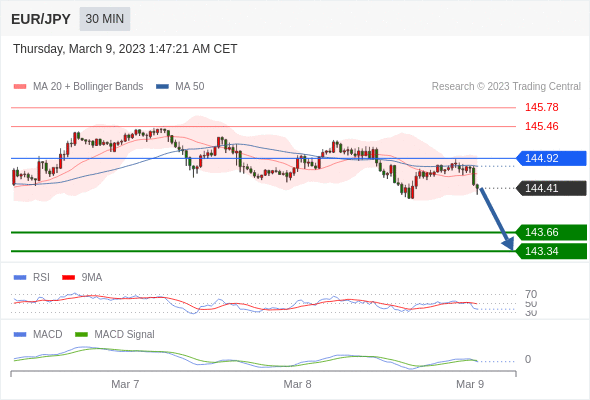Click the green MACD Signal legend swatch
Screen dimensions: 590x400
pyautogui.click(x=81, y=335)
